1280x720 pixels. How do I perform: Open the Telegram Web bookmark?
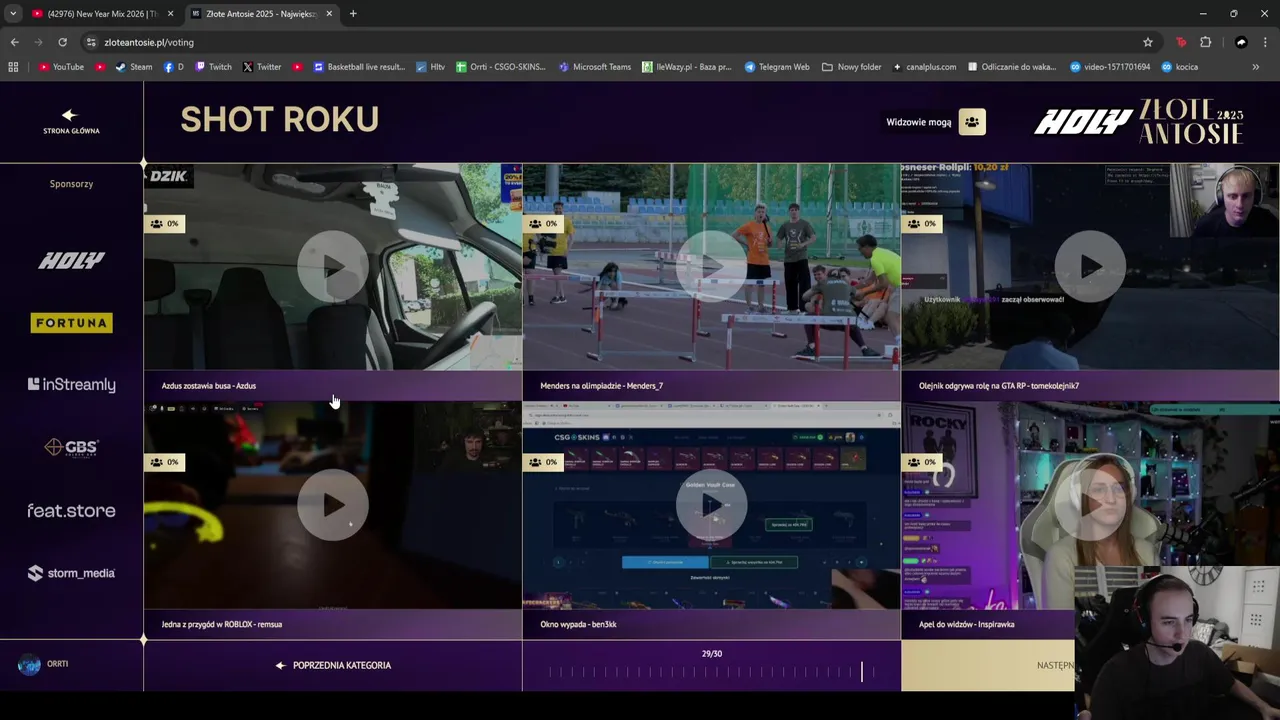coord(777,67)
